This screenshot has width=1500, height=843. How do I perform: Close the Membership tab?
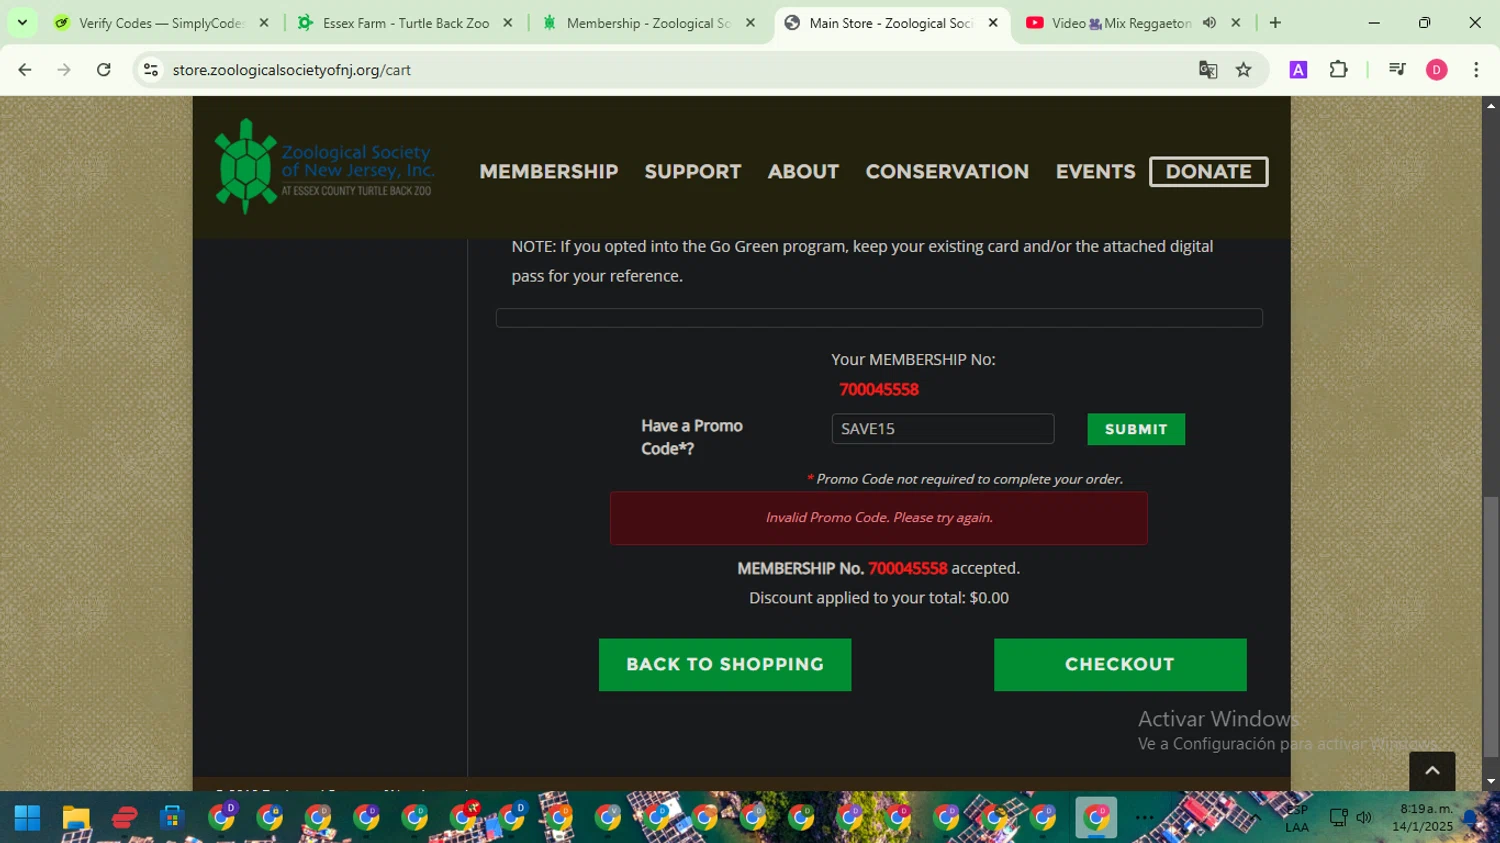[x=750, y=23]
